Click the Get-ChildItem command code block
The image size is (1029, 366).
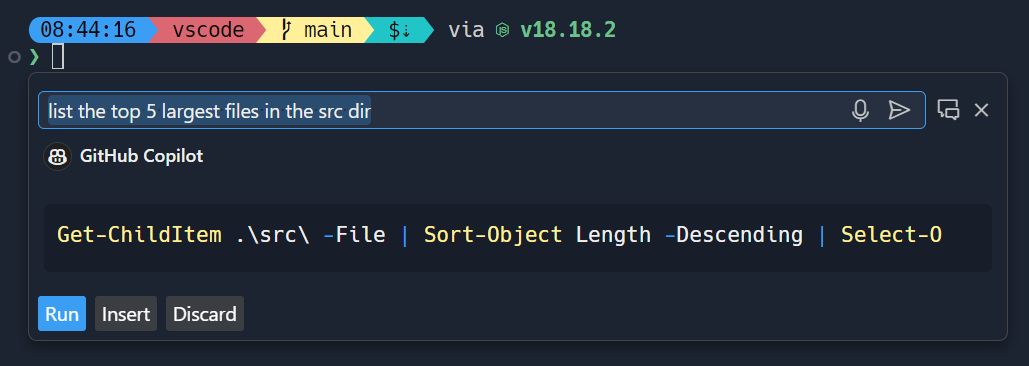pyautogui.click(x=517, y=237)
